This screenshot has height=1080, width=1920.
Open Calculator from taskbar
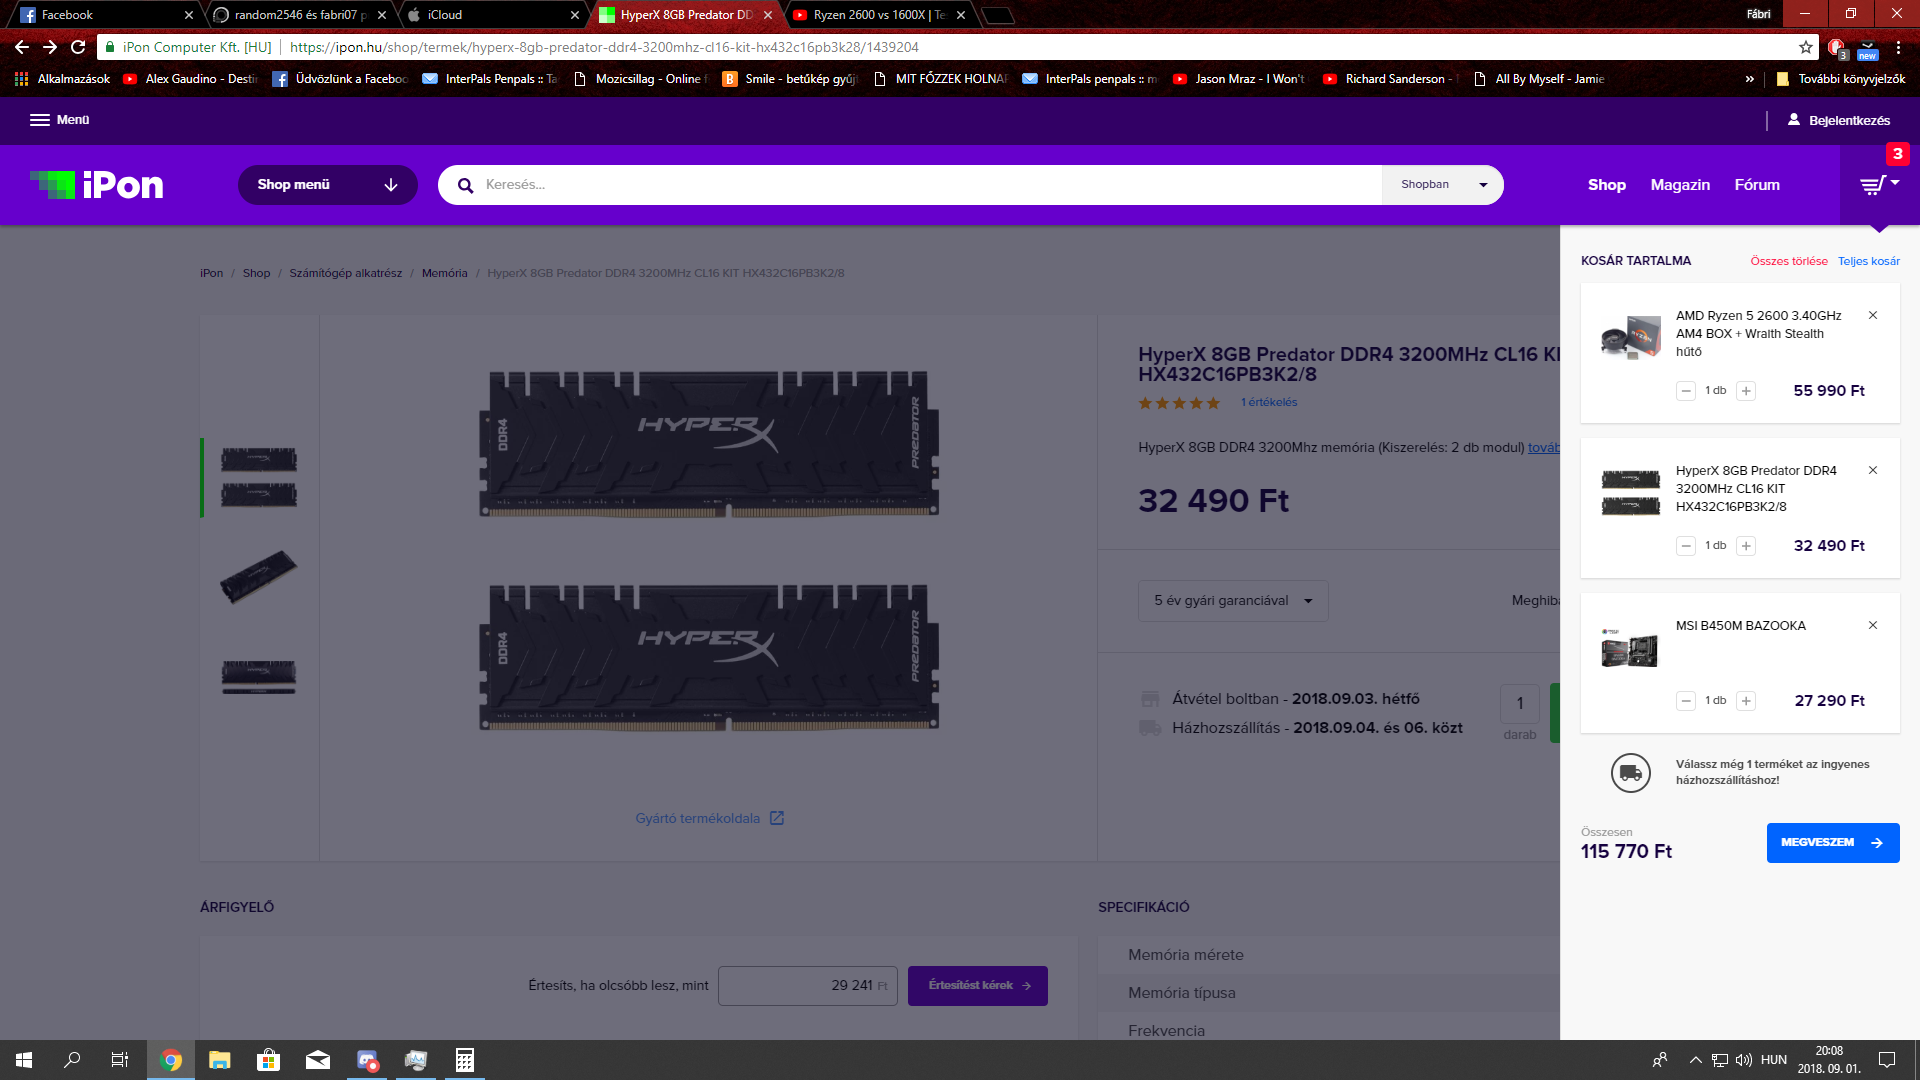point(465,1060)
